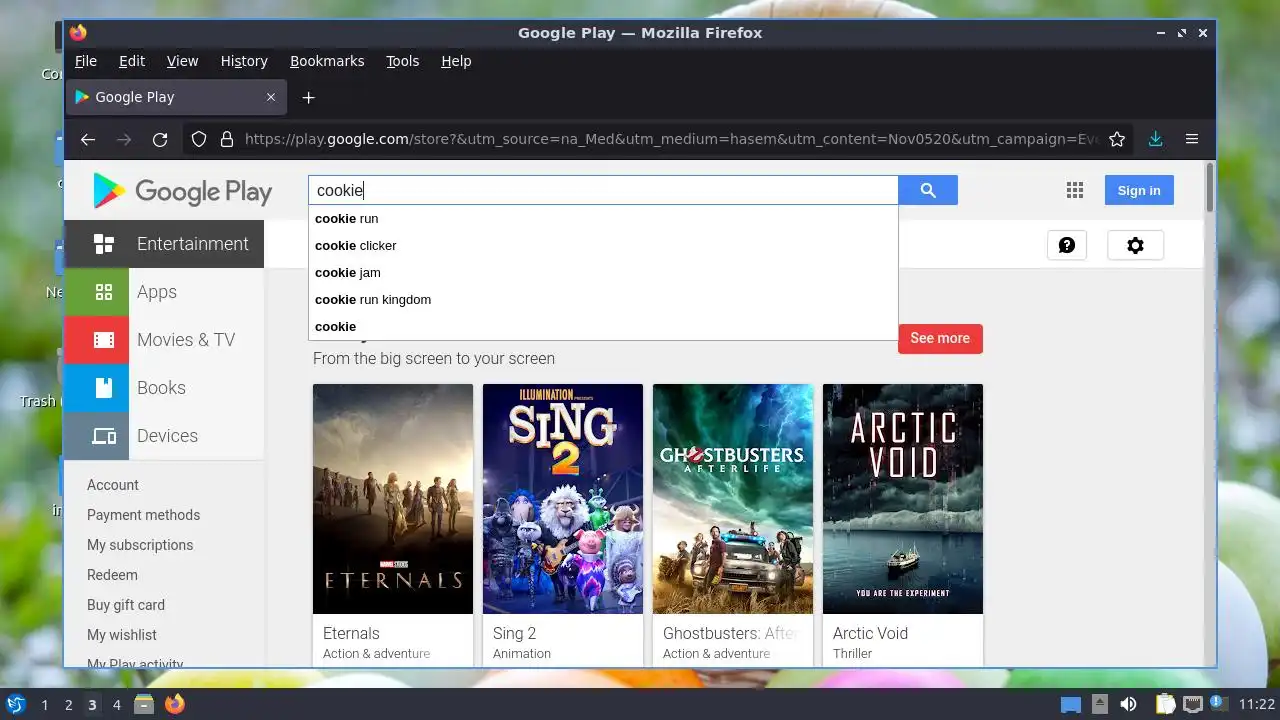Click the red See more button
Viewport: 1280px width, 720px height.
940,338
